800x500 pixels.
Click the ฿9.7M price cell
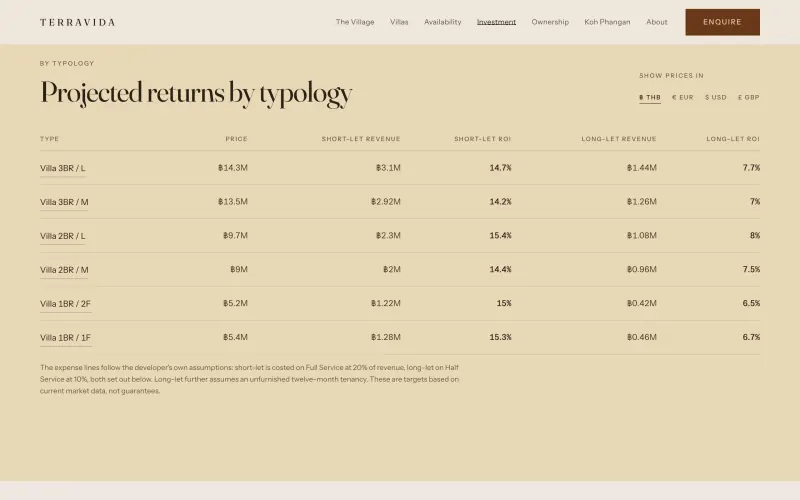tap(235, 235)
